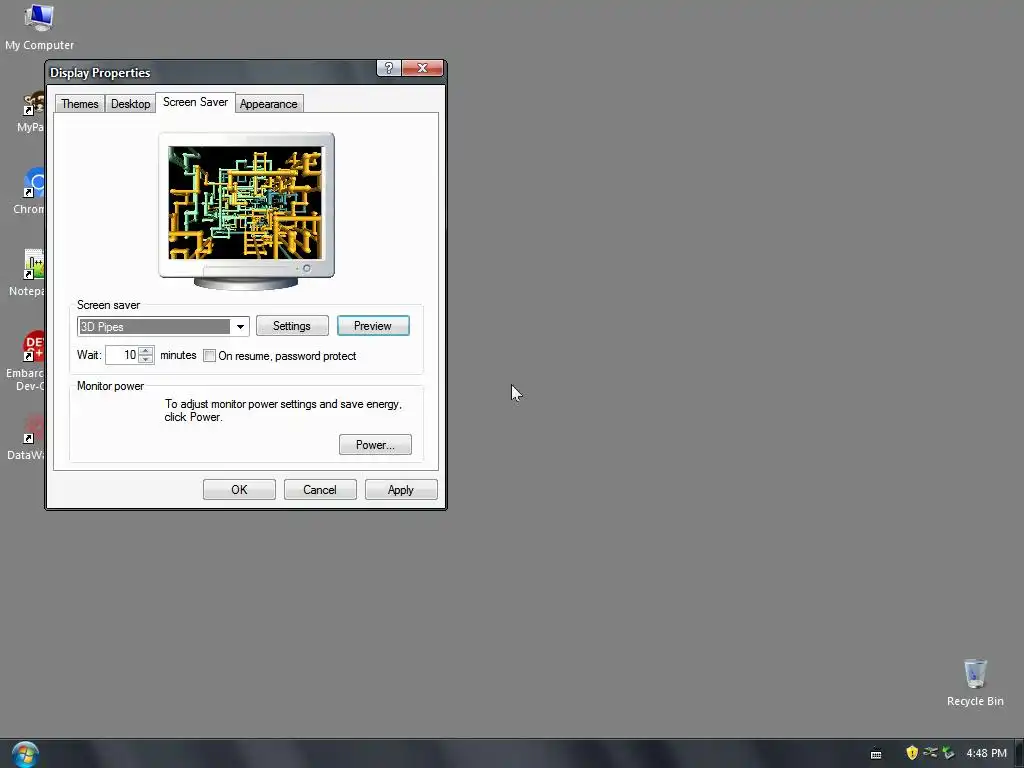Open screen saver Settings
1024x768 pixels.
coord(292,326)
